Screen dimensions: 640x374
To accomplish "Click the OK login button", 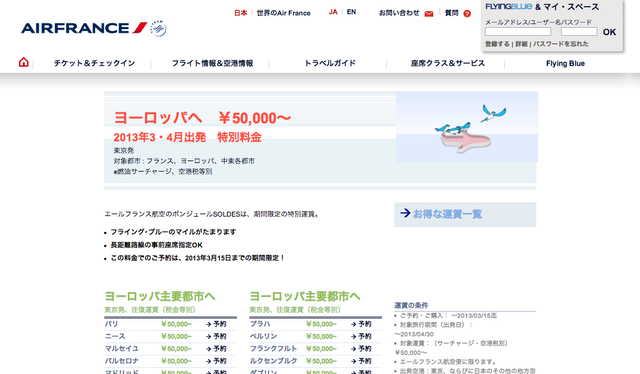I will pos(609,32).
